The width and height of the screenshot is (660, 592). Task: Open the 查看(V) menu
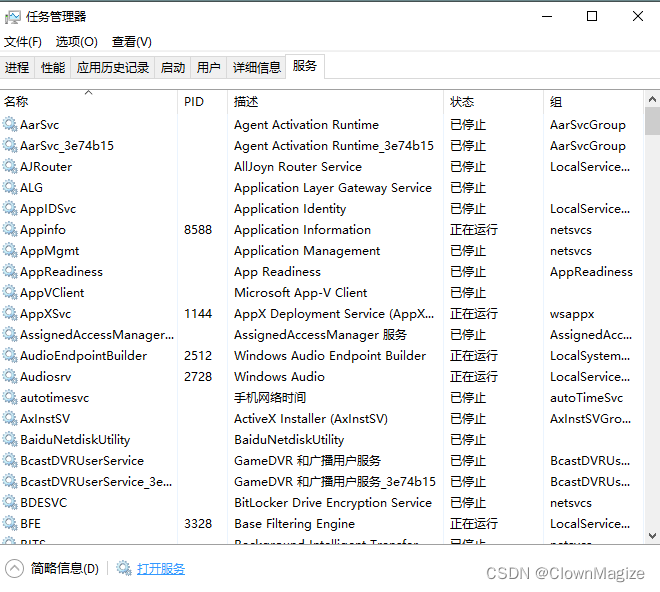pyautogui.click(x=132, y=42)
